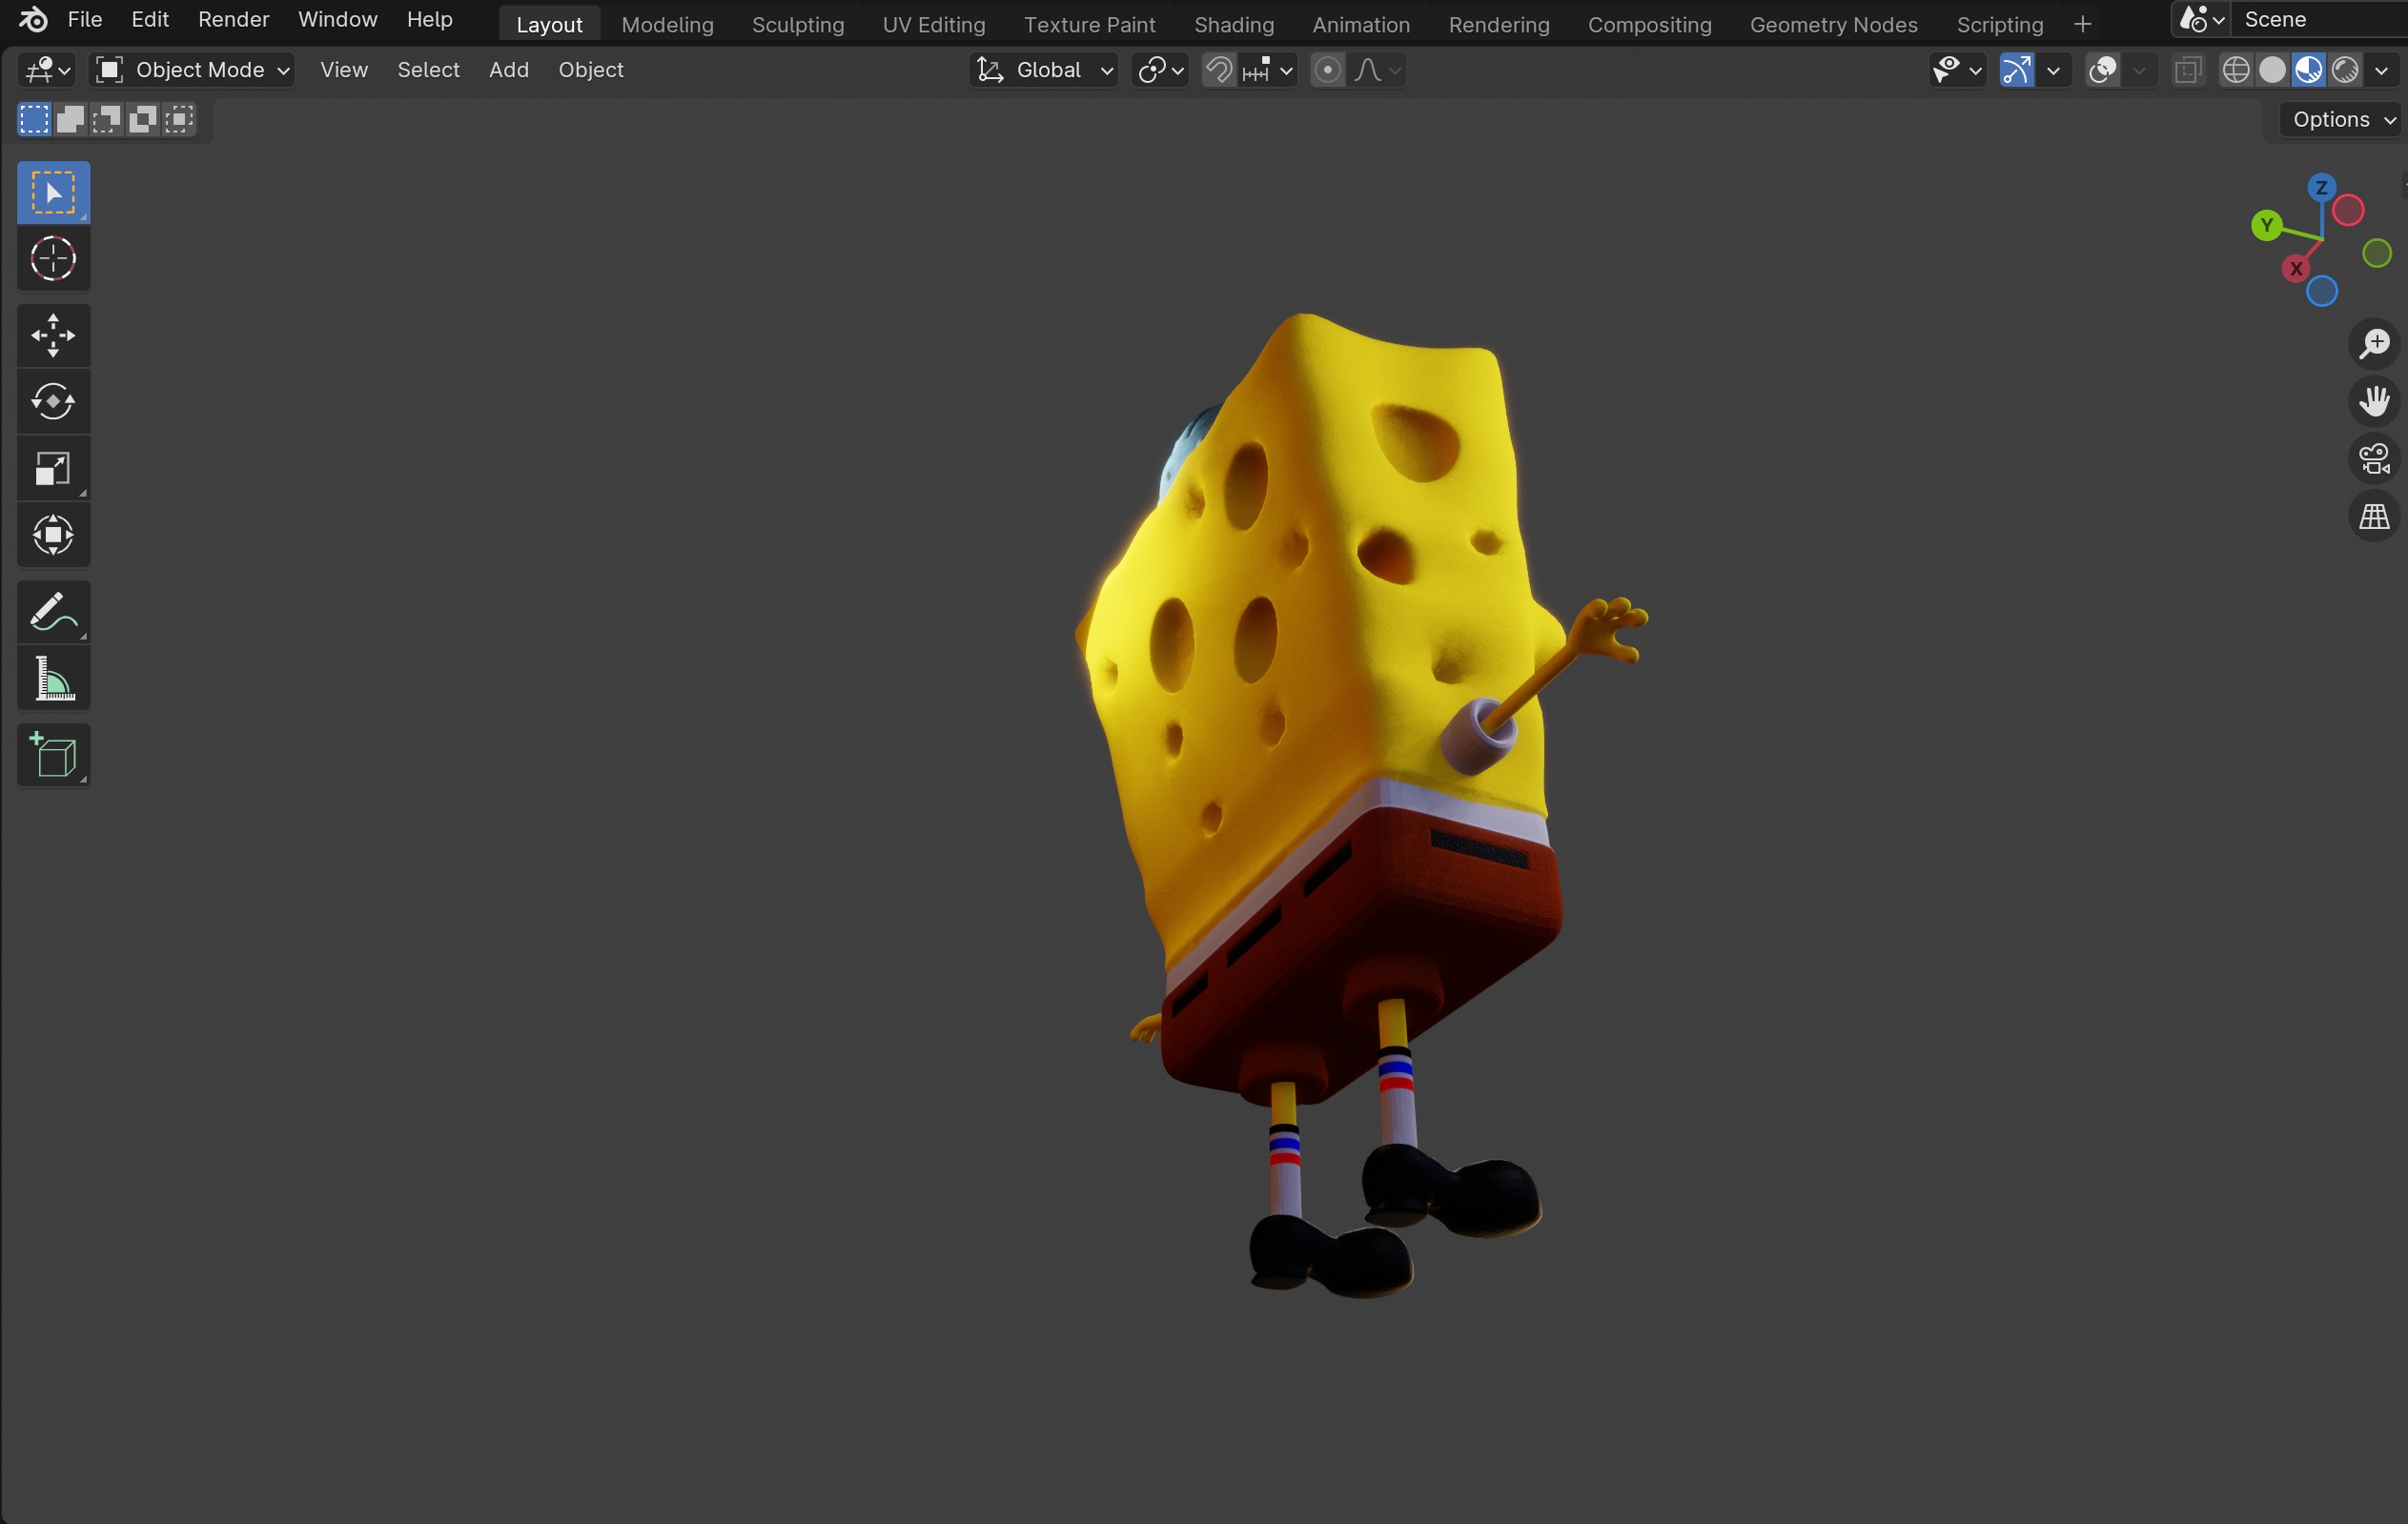Open editor type dropdown

[47, 70]
